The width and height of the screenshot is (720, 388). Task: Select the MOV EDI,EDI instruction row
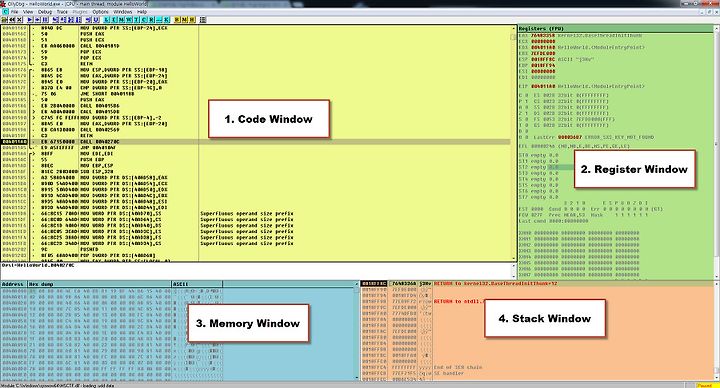[x=255, y=154]
